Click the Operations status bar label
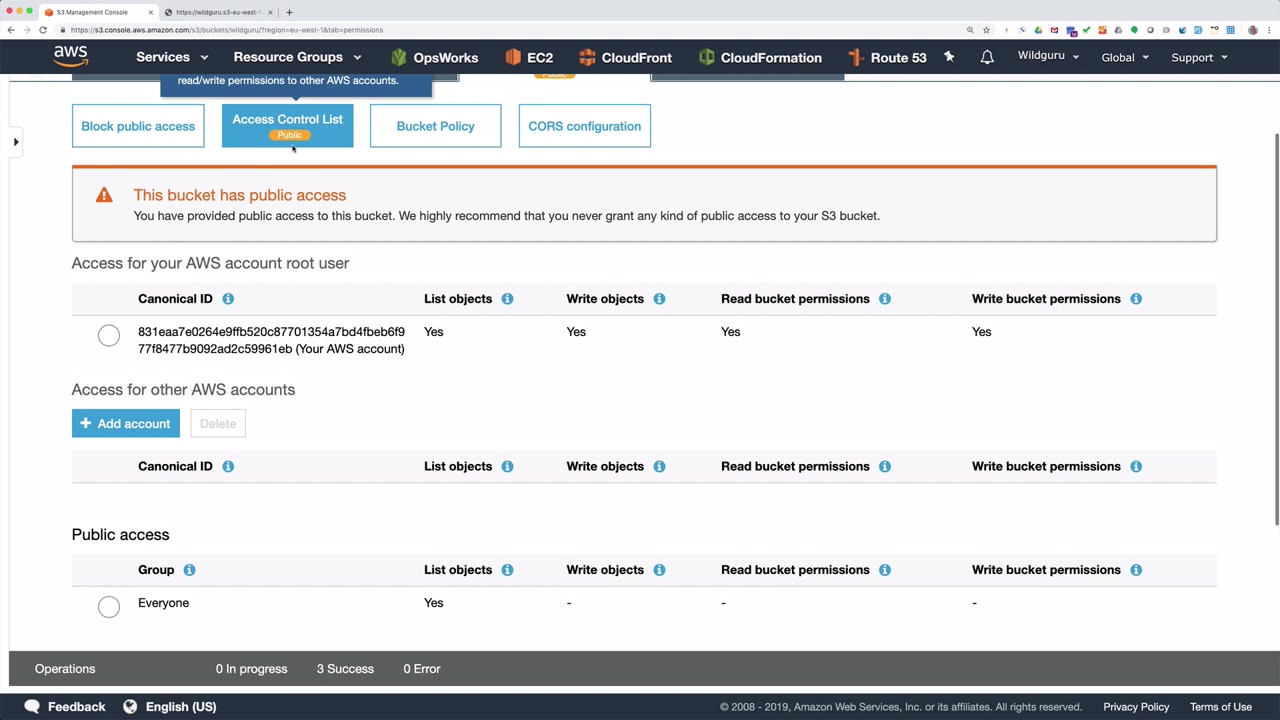 65,669
